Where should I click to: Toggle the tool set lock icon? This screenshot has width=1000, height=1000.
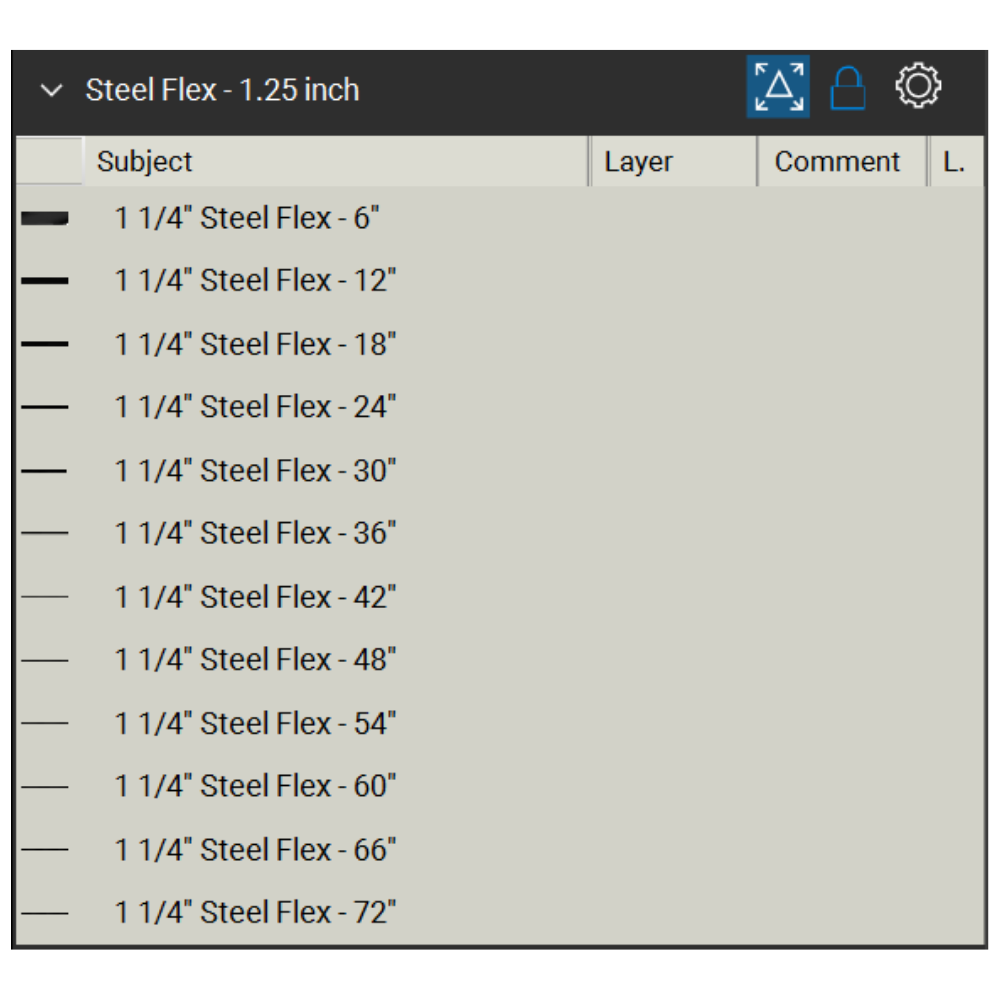pos(848,88)
